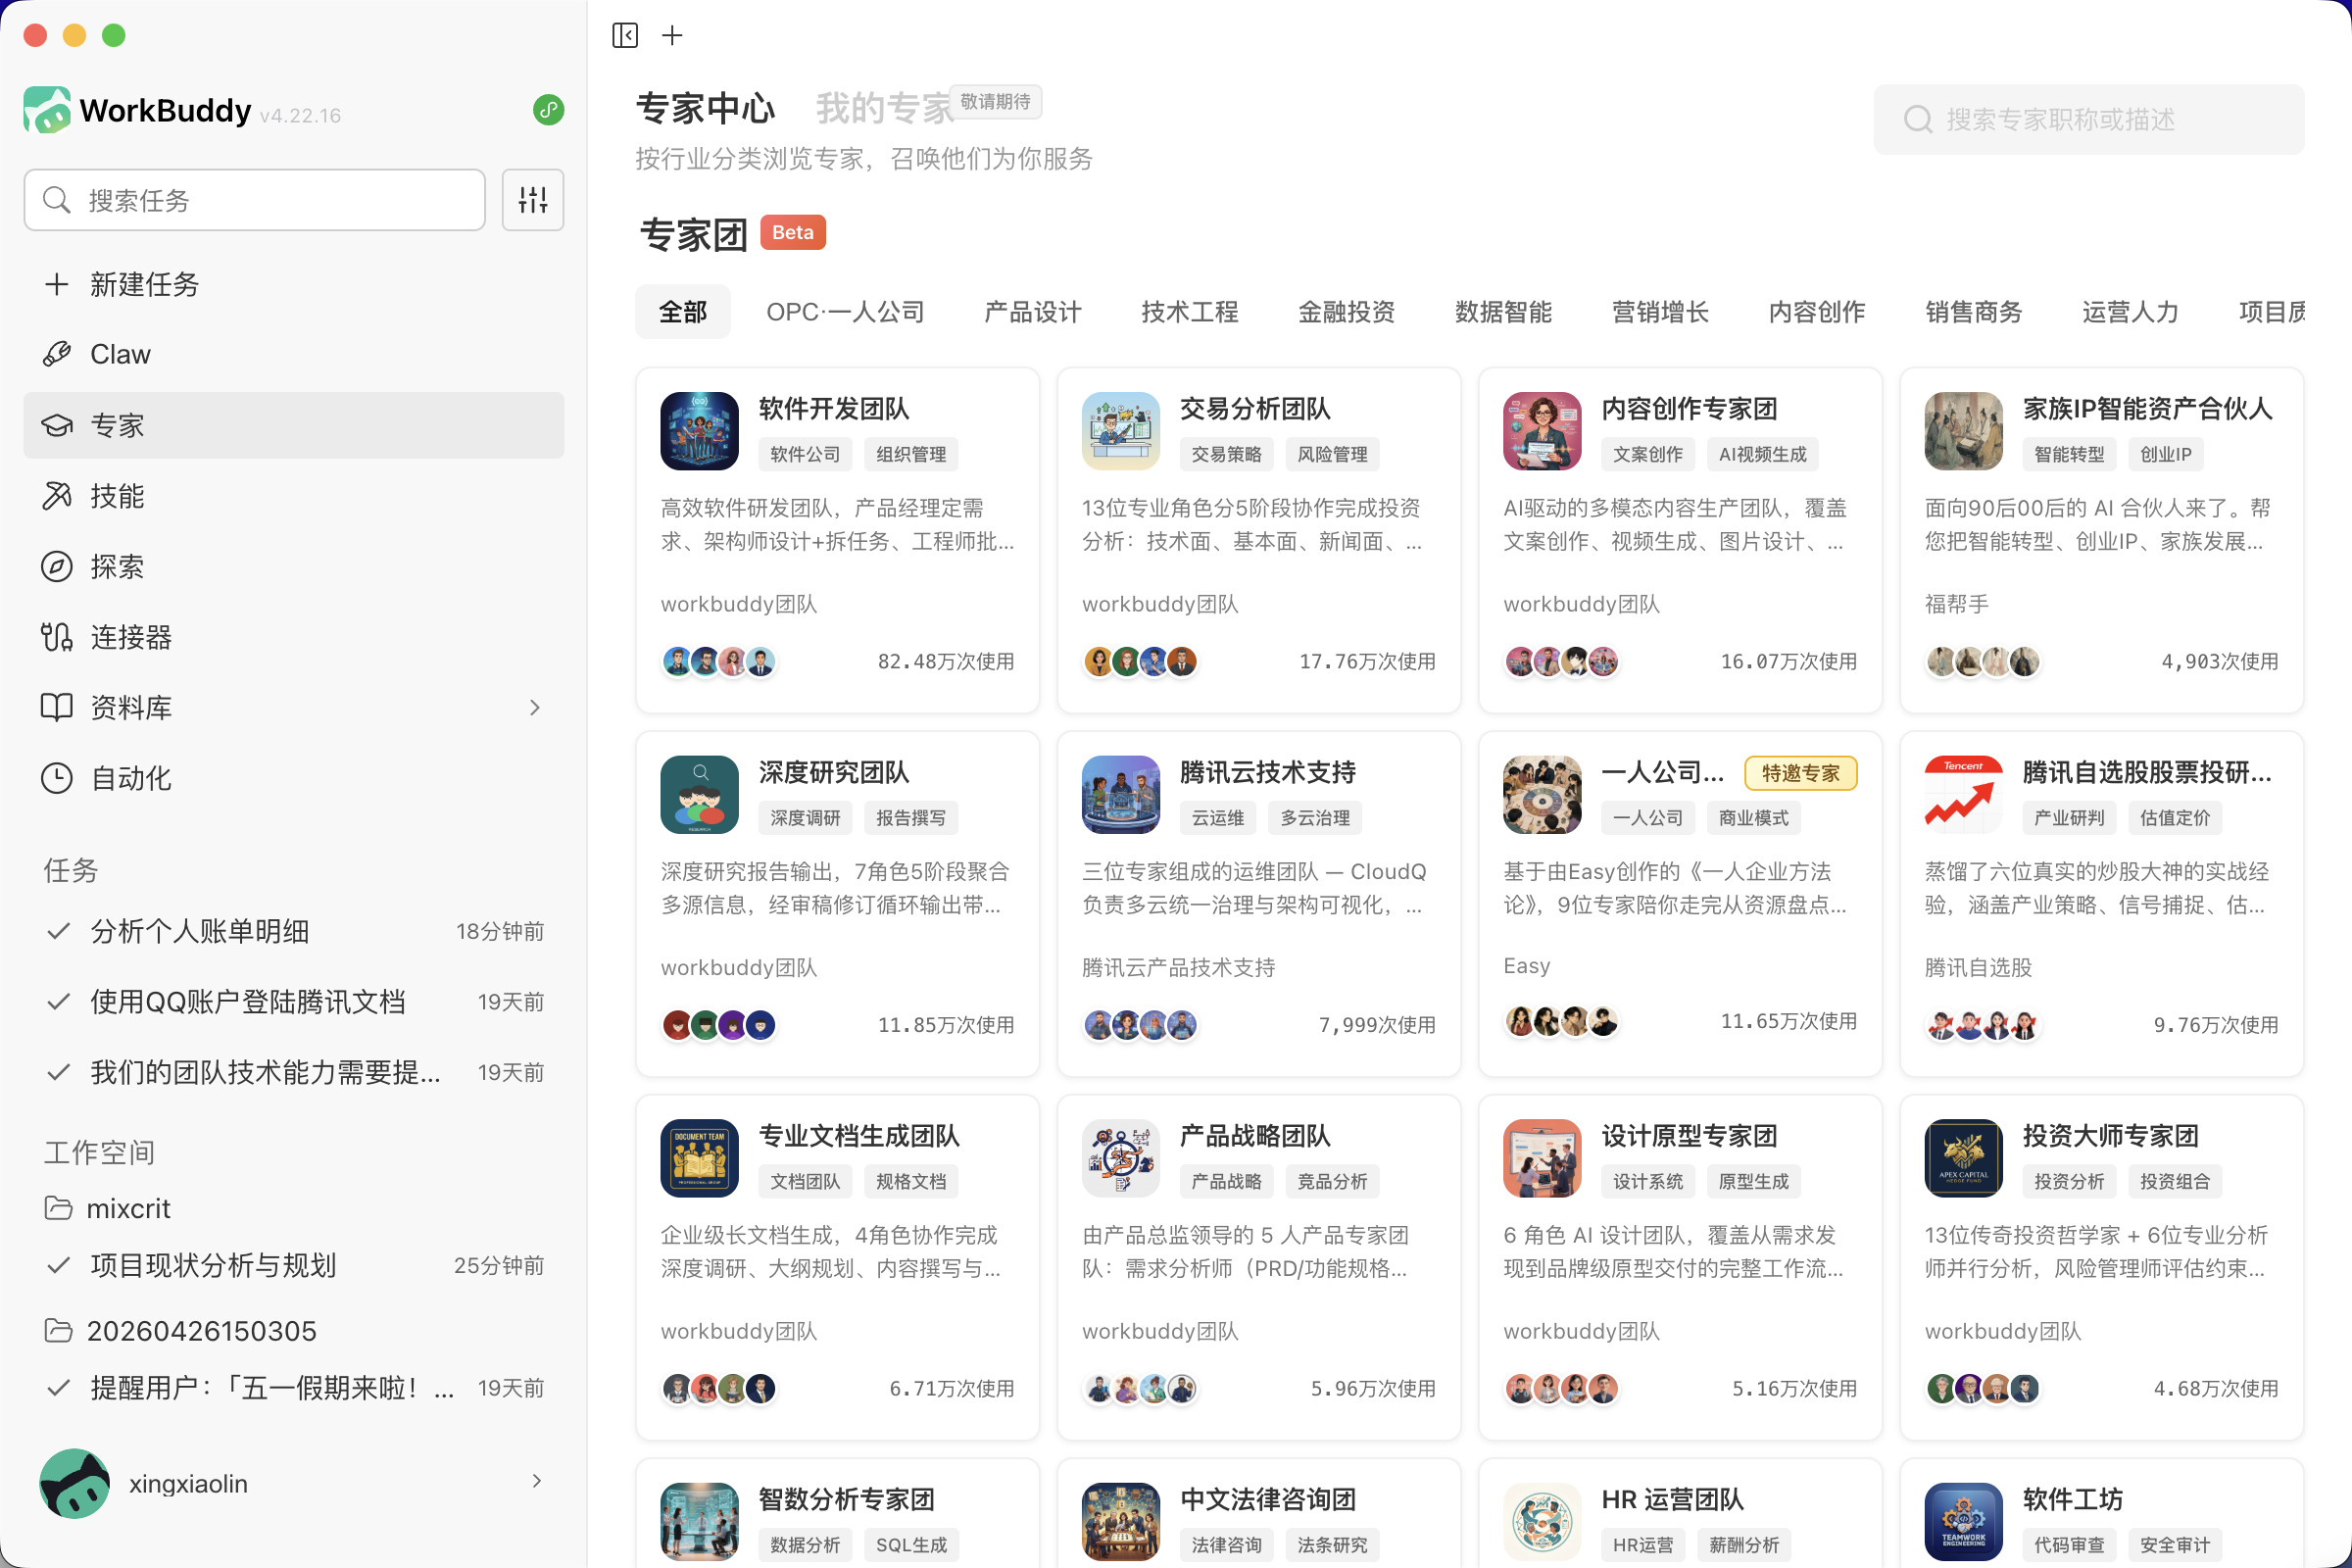The image size is (2352, 1568).
Task: Open 技能 in the sidebar
Action: [x=294, y=496]
